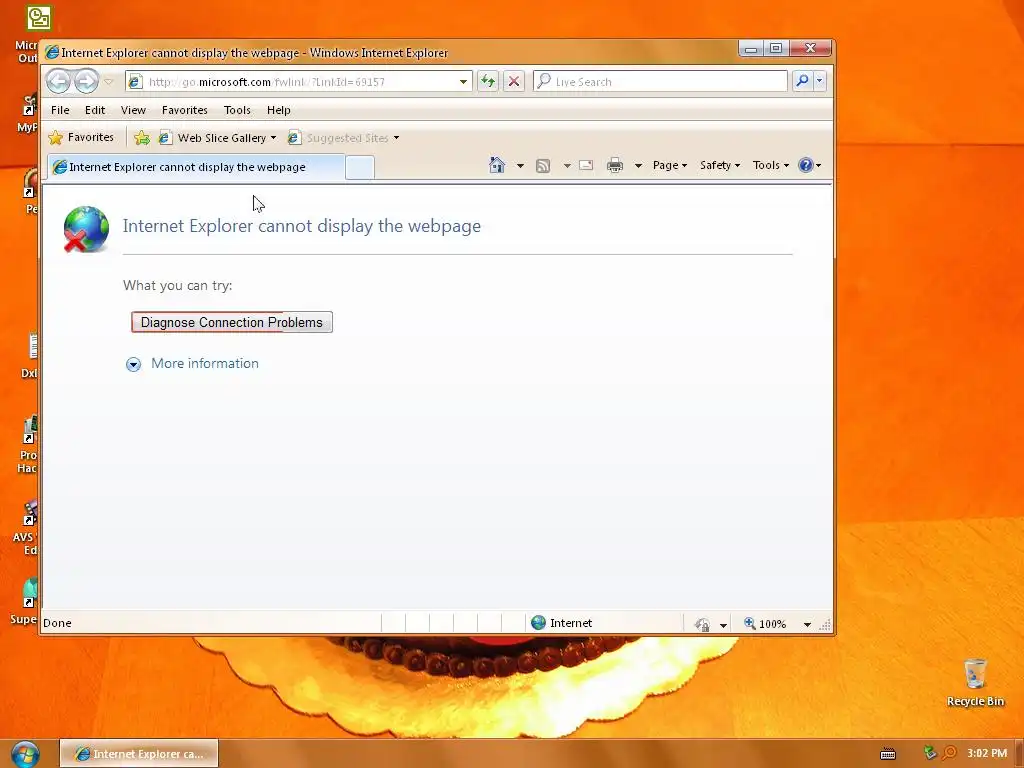Click the Protected Mode security icon in status bar
Image resolution: width=1024 pixels, height=768 pixels.
[703, 624]
